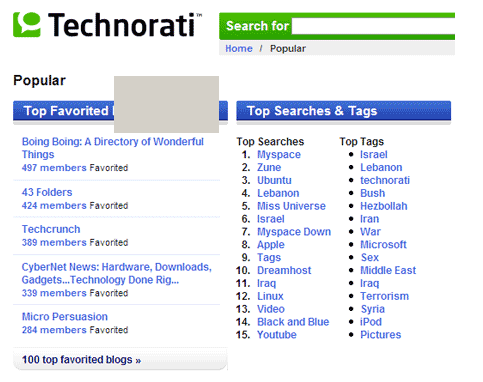
Task: Click the Ubuntu search link
Action: [274, 180]
